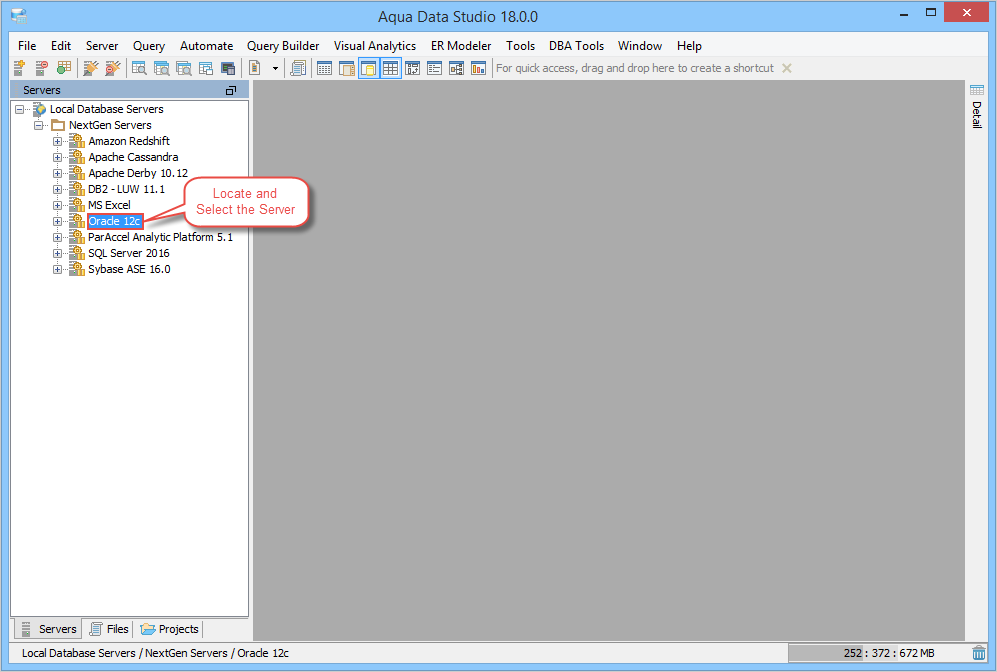Open the Window menu
Screen dimensions: 997x672
point(640,46)
